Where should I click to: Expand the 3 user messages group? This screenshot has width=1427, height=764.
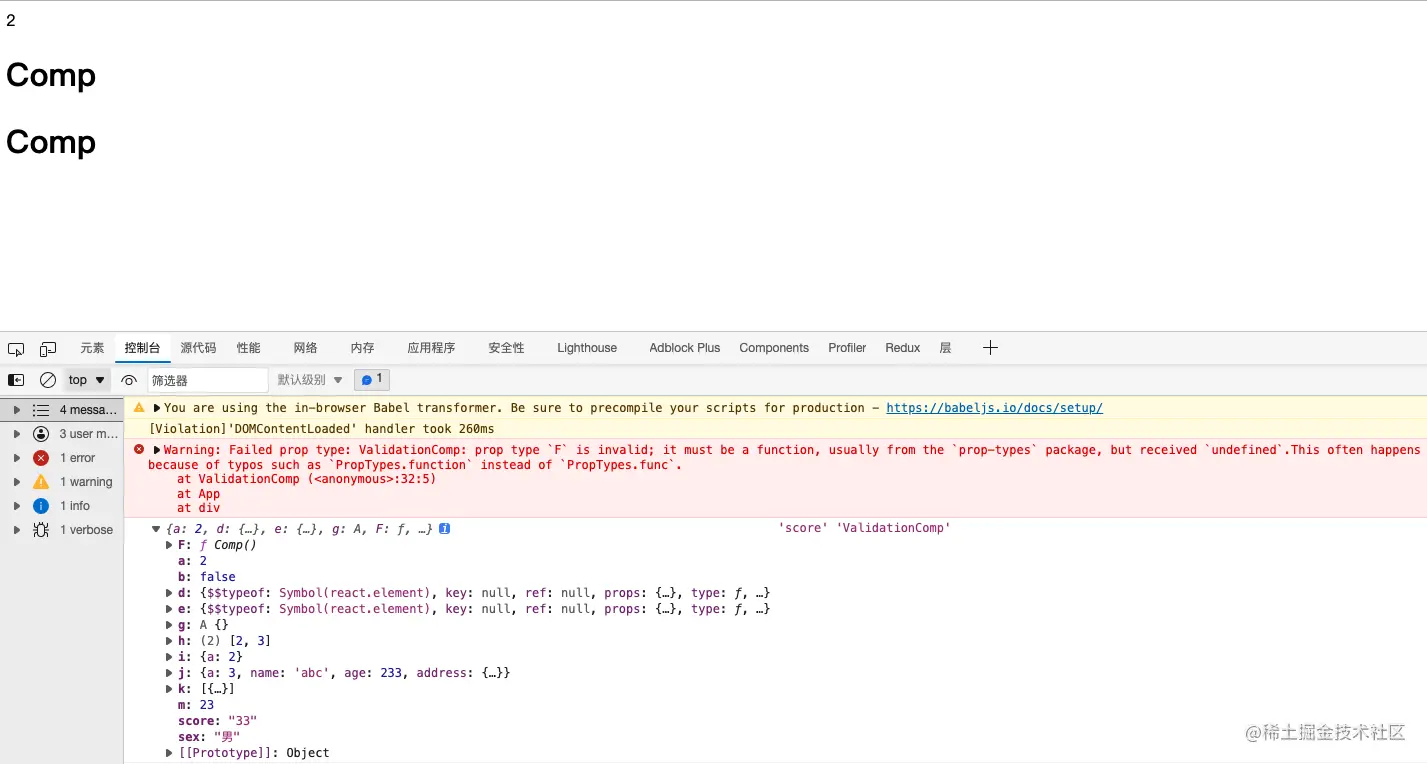click(16, 434)
